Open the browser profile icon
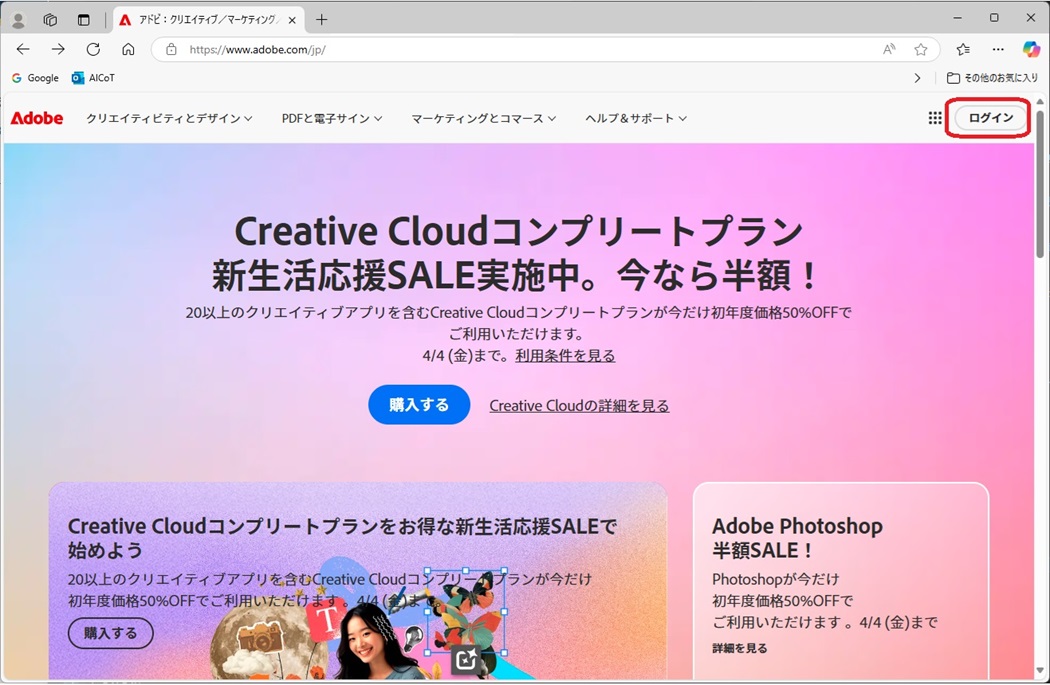Image resolution: width=1050 pixels, height=685 pixels. tap(18, 19)
